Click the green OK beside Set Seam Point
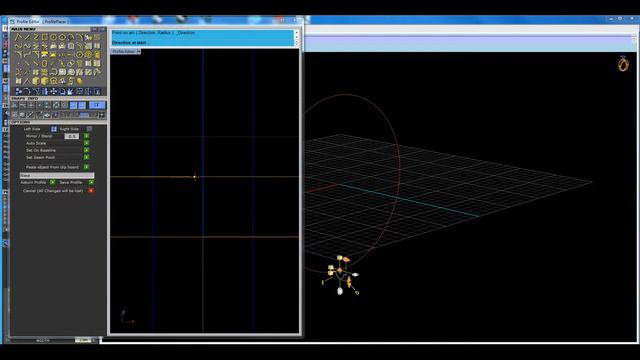Screen dimensions: 640x360 coord(87,157)
